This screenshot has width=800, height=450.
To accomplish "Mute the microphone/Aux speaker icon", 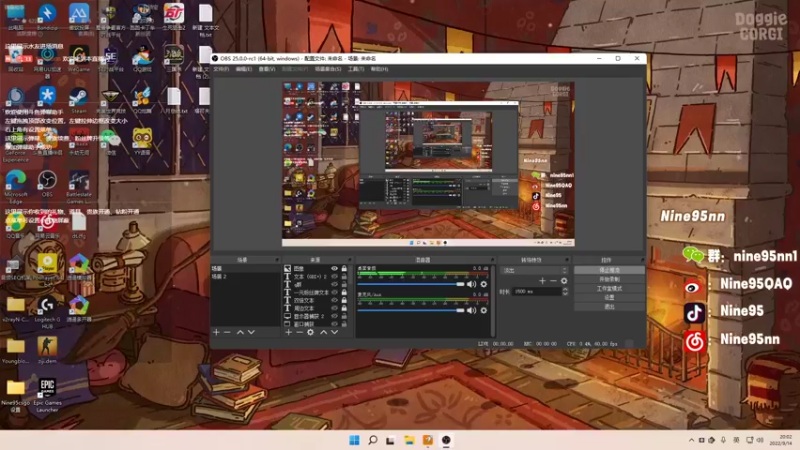I will (471, 310).
